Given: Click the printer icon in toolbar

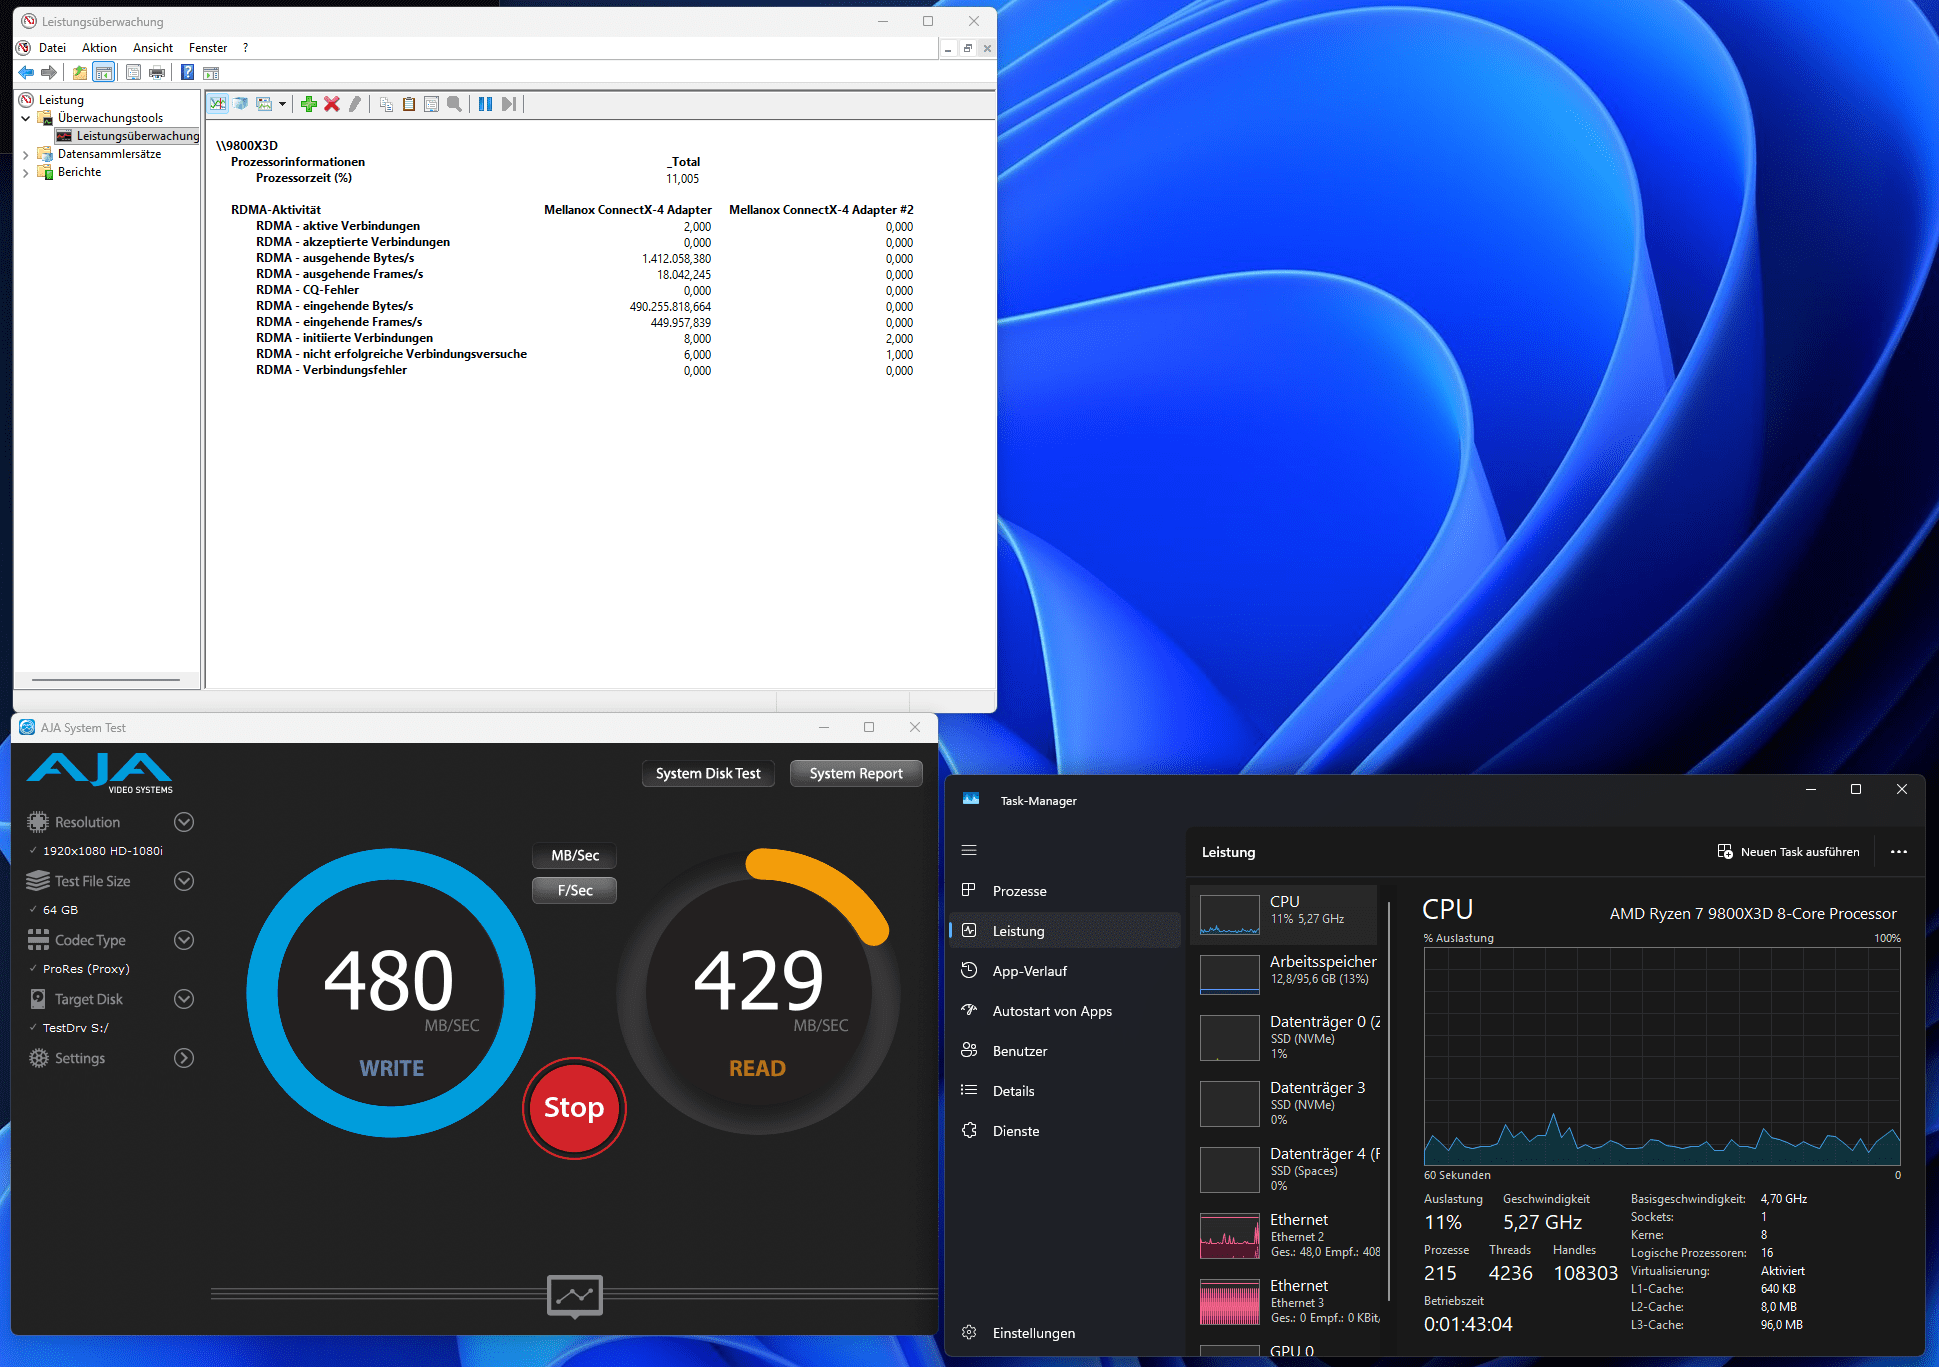Looking at the screenshot, I should (157, 73).
